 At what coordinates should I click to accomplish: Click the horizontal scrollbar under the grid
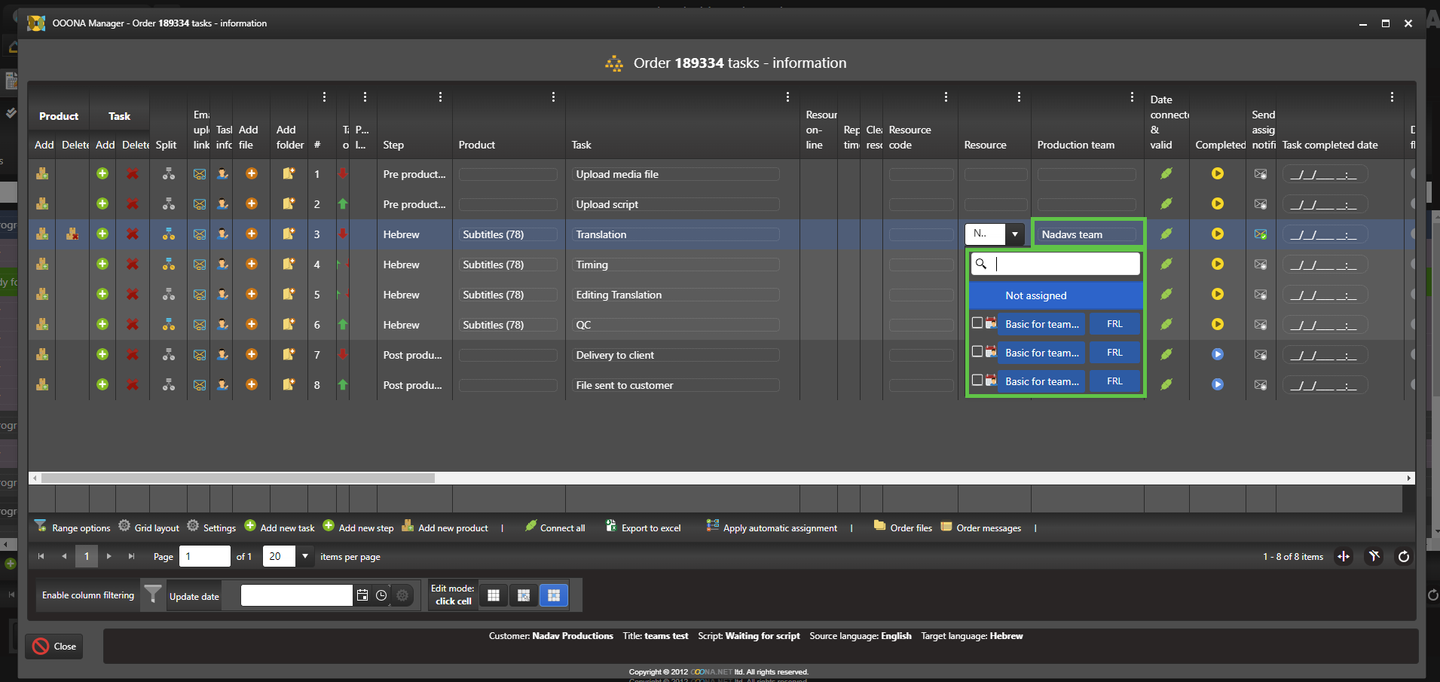(x=237, y=478)
